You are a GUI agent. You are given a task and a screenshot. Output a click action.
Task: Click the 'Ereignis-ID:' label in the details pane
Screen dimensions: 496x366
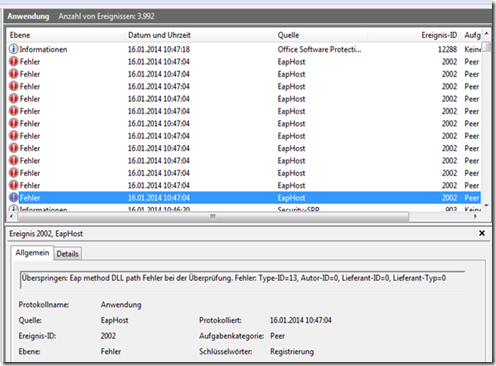coord(37,336)
